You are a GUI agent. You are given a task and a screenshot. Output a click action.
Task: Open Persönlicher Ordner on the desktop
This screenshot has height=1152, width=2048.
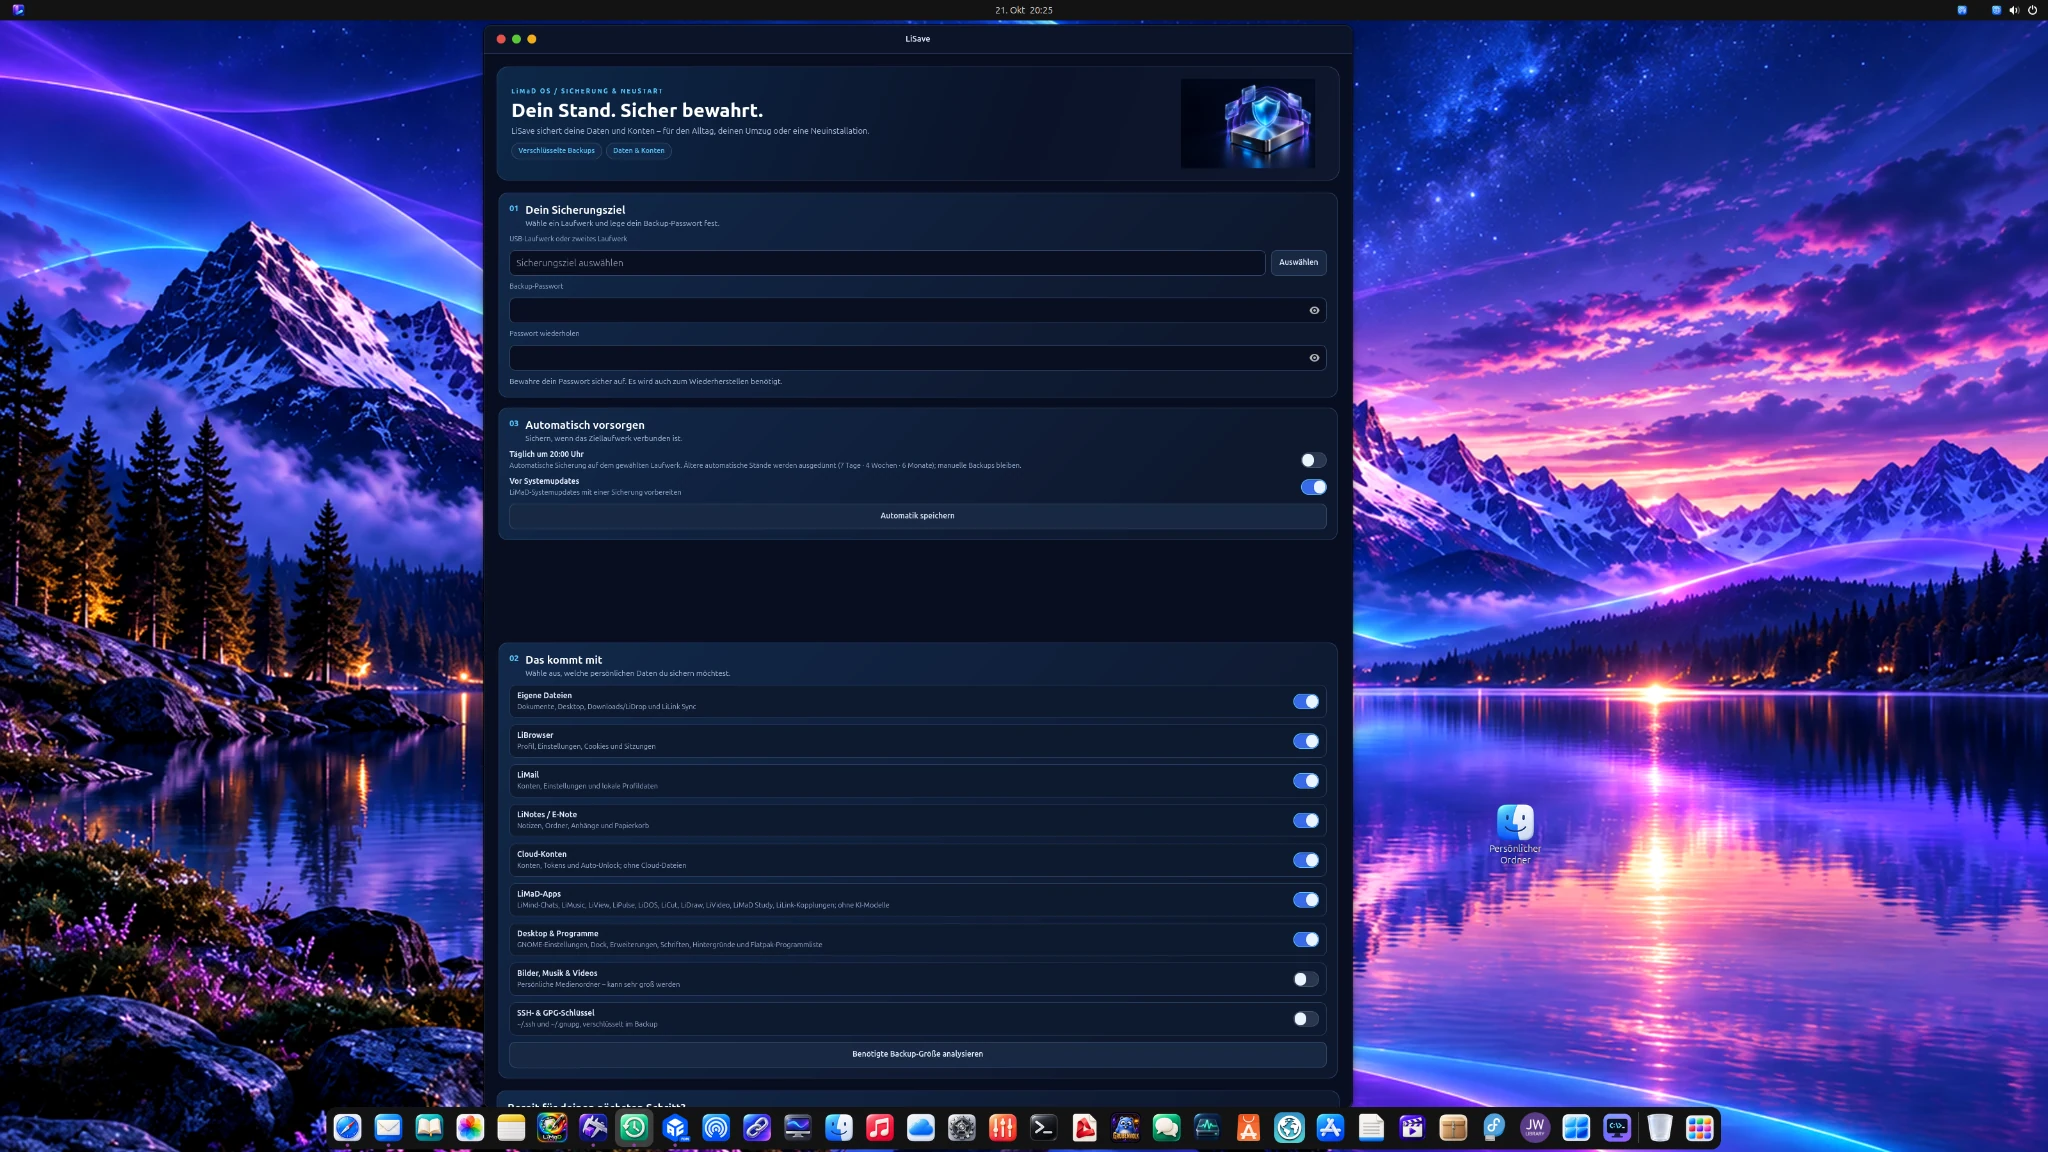tap(1515, 834)
